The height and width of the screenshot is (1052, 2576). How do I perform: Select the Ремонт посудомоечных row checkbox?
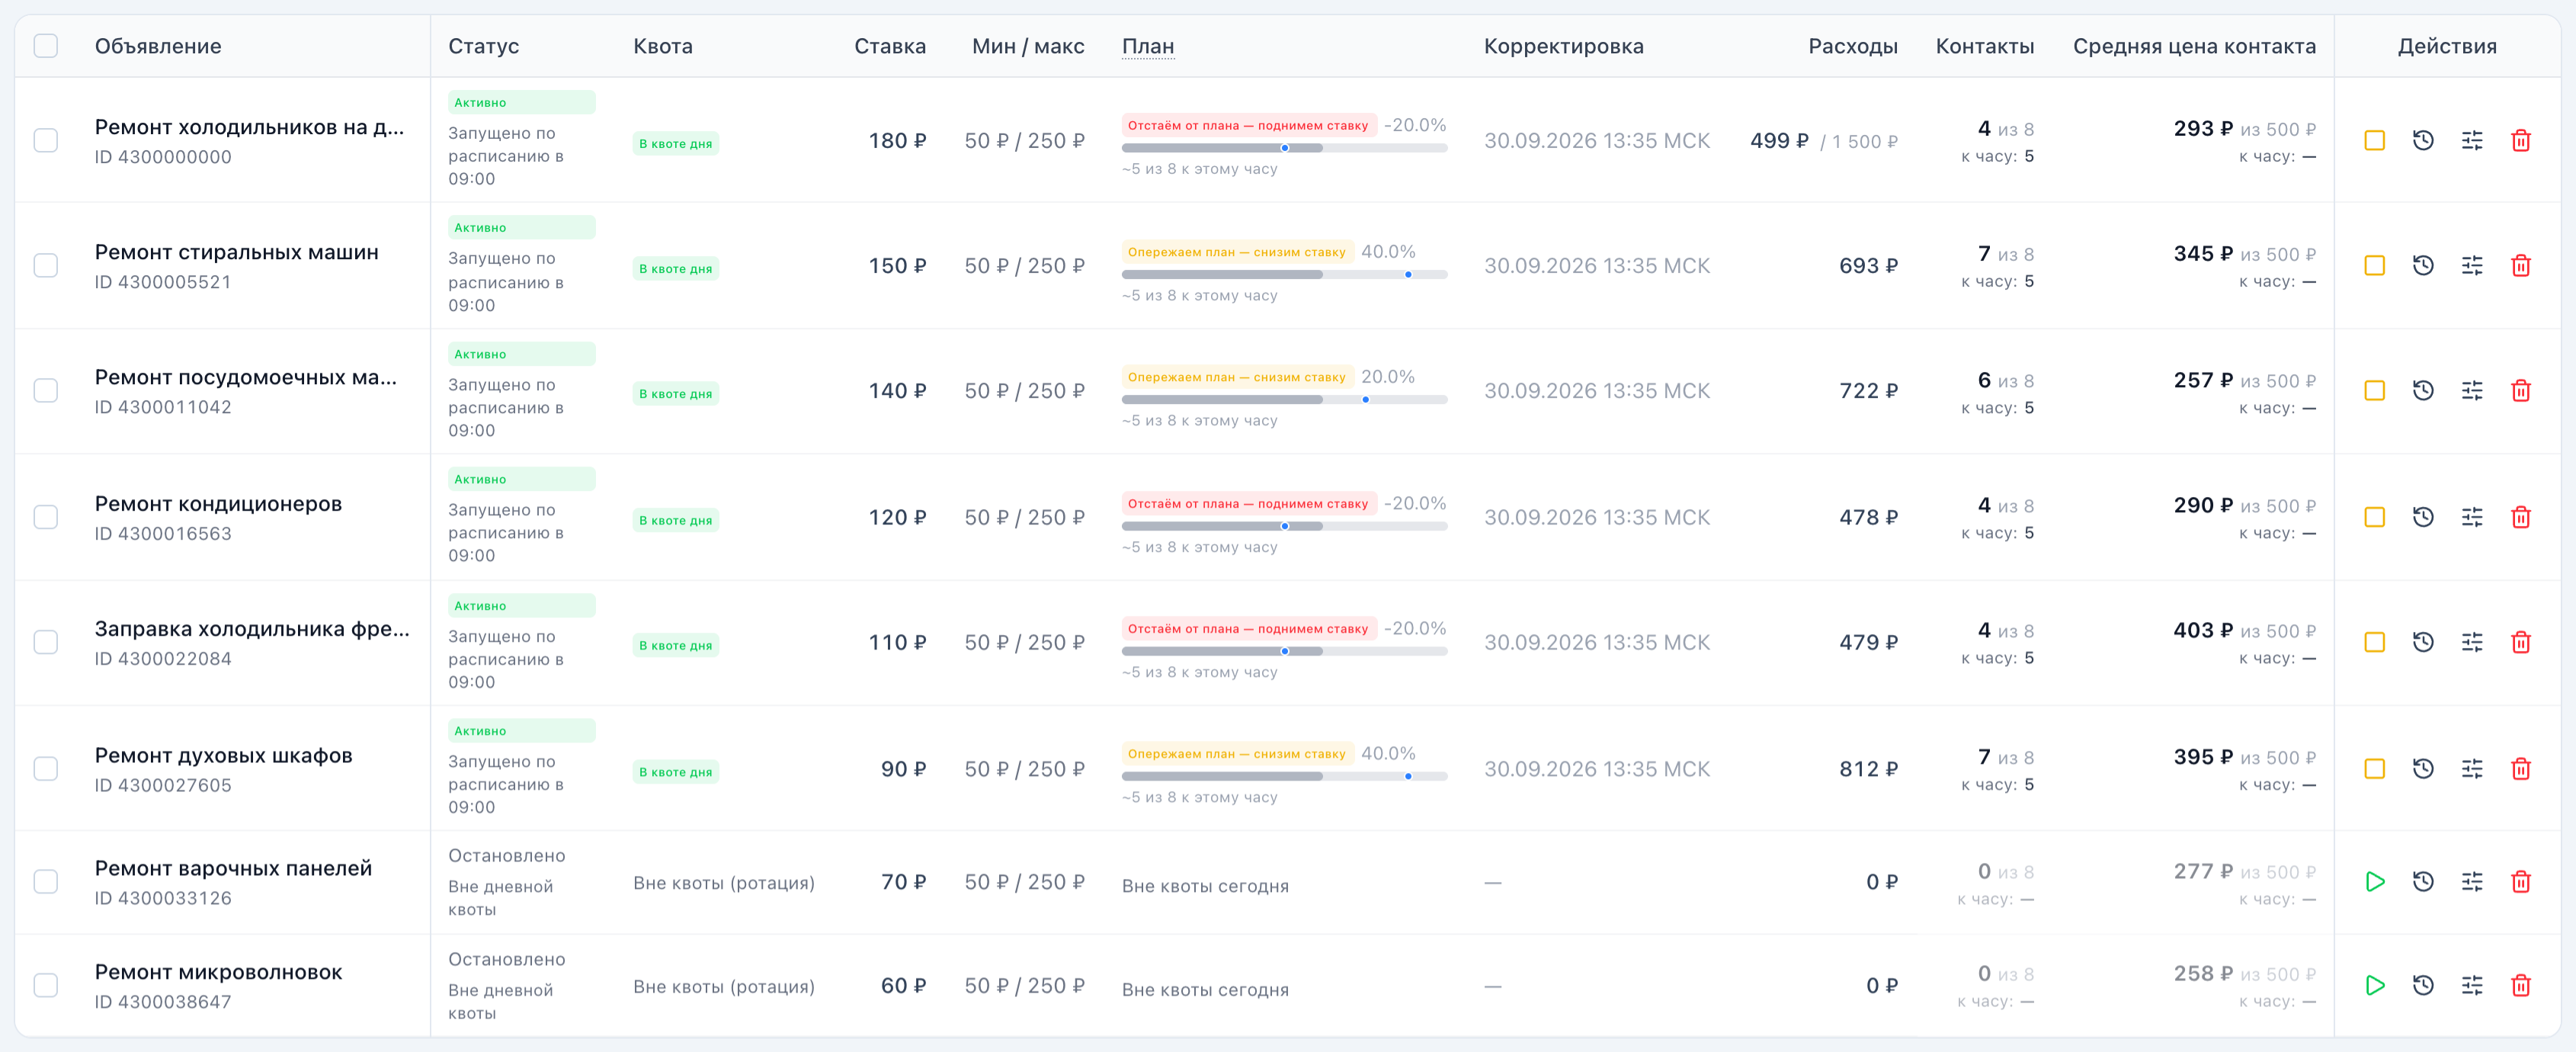point(46,391)
